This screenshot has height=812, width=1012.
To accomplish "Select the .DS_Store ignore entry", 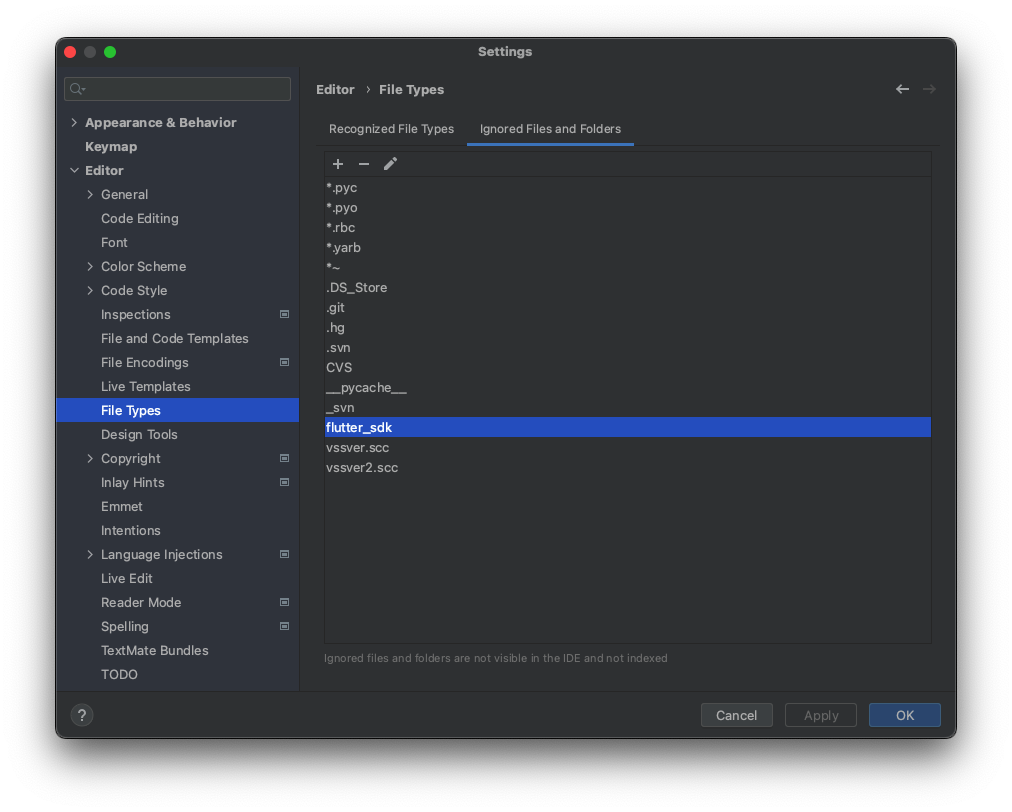I will tap(357, 287).
